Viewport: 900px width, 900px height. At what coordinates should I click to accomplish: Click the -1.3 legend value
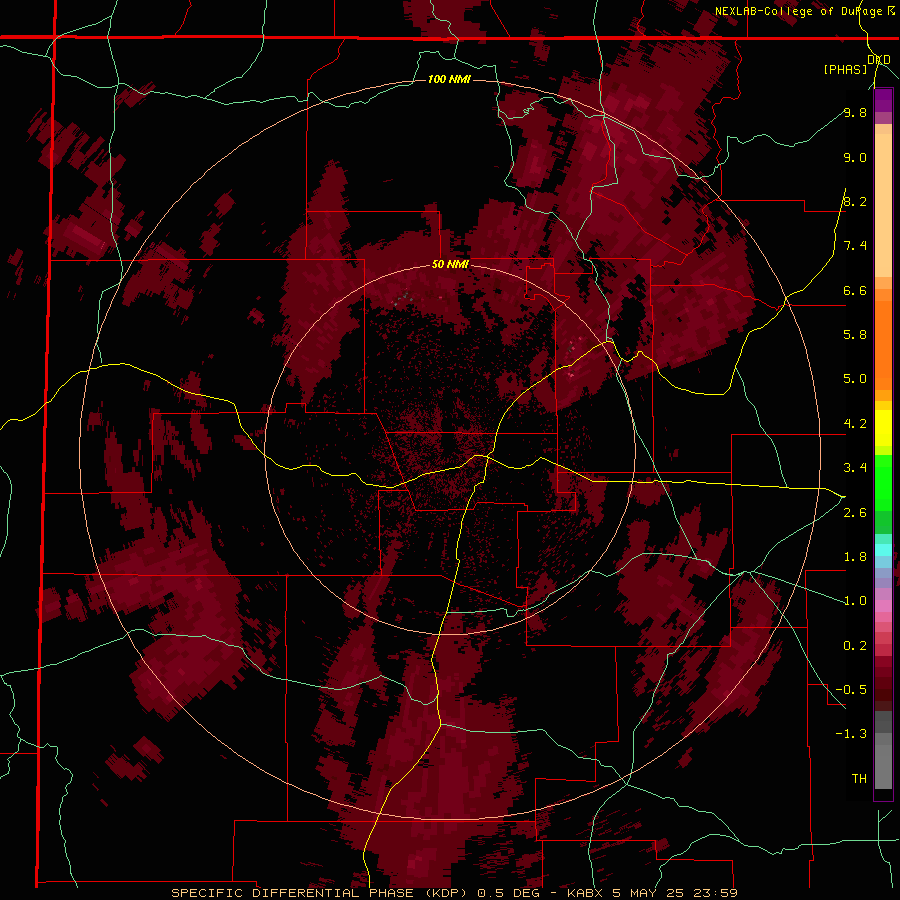[x=851, y=734]
